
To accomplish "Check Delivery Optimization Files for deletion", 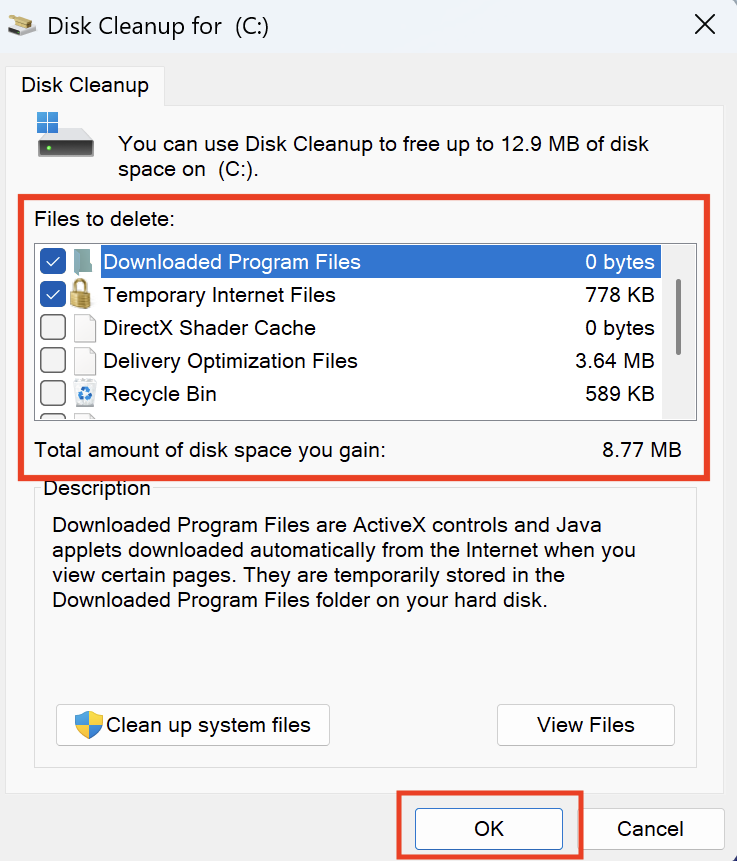I will [53, 359].
